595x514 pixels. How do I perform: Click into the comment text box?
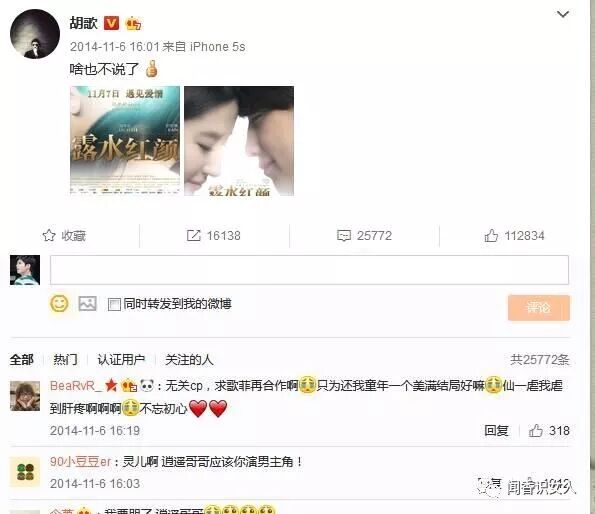[309, 270]
